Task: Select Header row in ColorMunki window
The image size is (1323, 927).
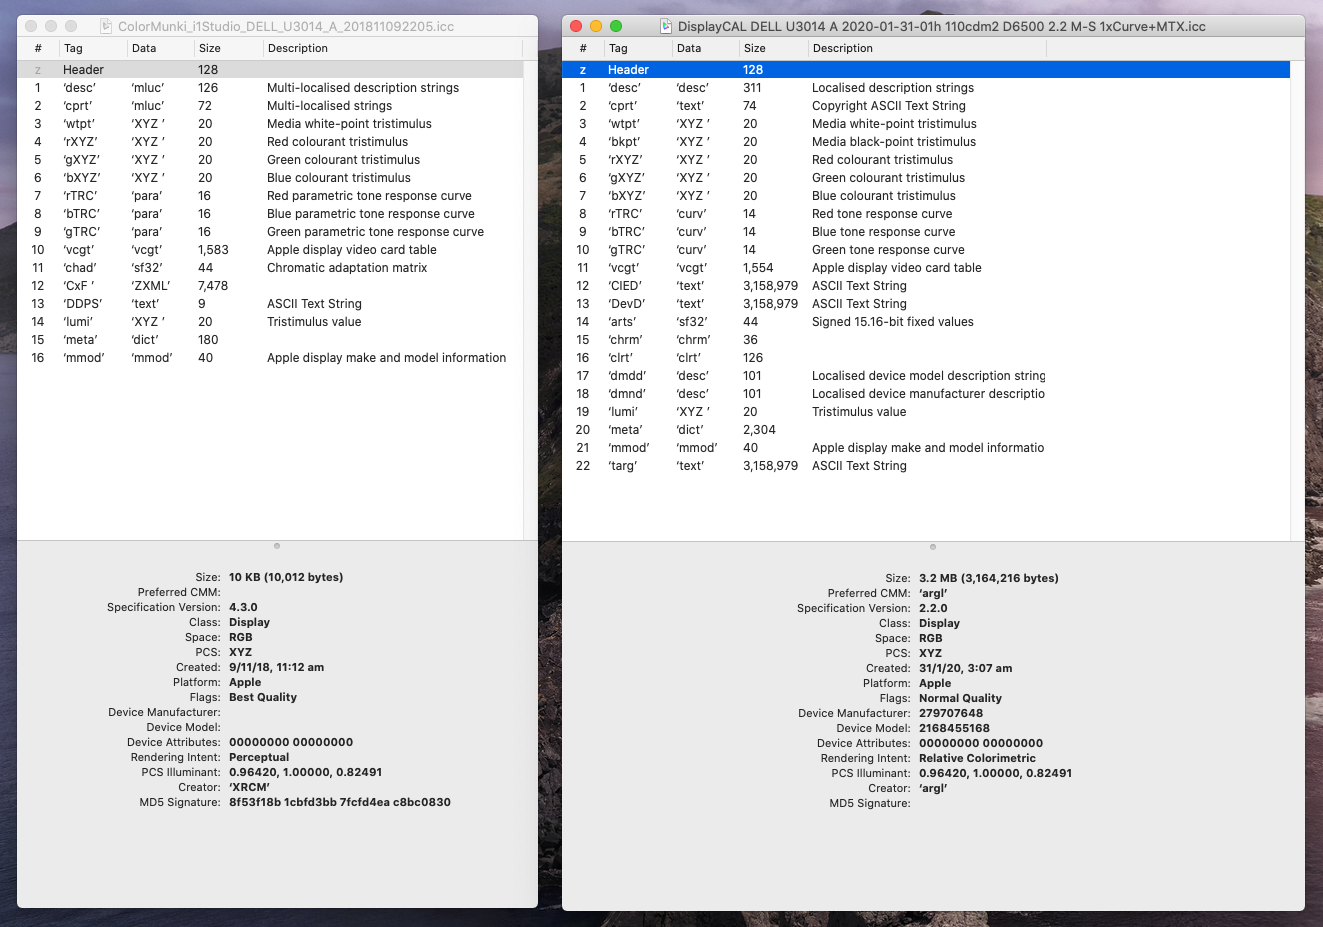Action: point(270,70)
